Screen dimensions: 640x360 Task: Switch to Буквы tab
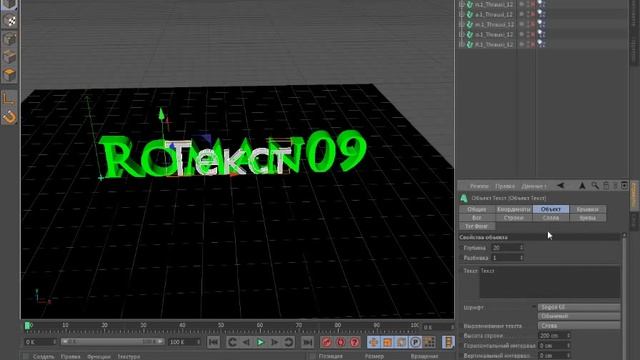[x=588, y=218]
